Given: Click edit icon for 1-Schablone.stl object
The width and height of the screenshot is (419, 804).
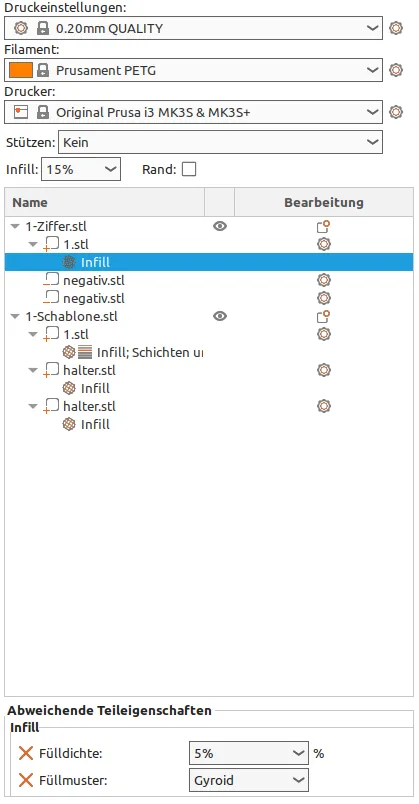Looking at the screenshot, I should point(323,316).
